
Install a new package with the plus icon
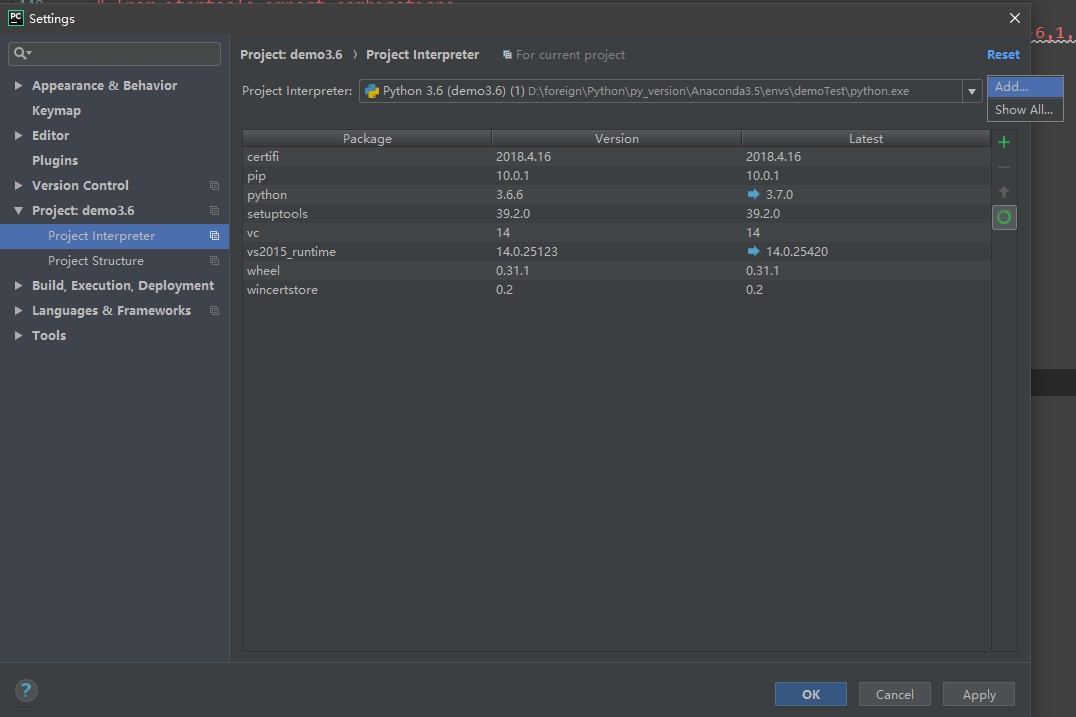coord(1004,142)
